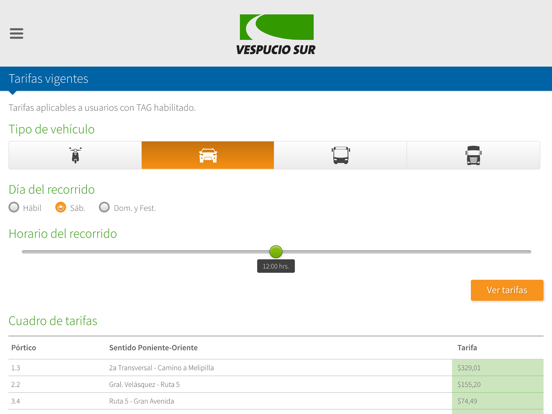This screenshot has height=414, width=552.
Task: Click the Sentido Poniente-Oriente column header
Action: click(x=153, y=348)
